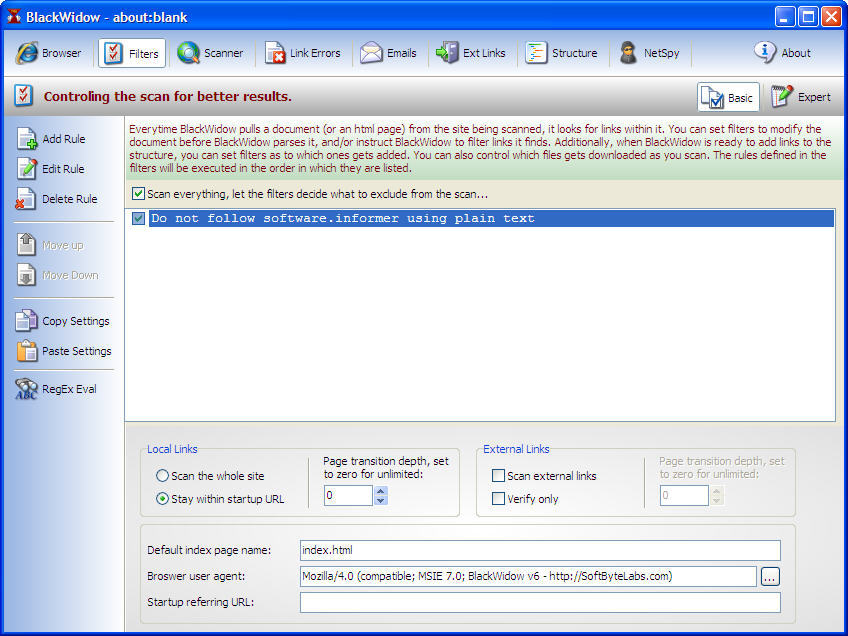This screenshot has height=636, width=848.
Task: Open the Link Errors icon
Action: tap(275, 53)
